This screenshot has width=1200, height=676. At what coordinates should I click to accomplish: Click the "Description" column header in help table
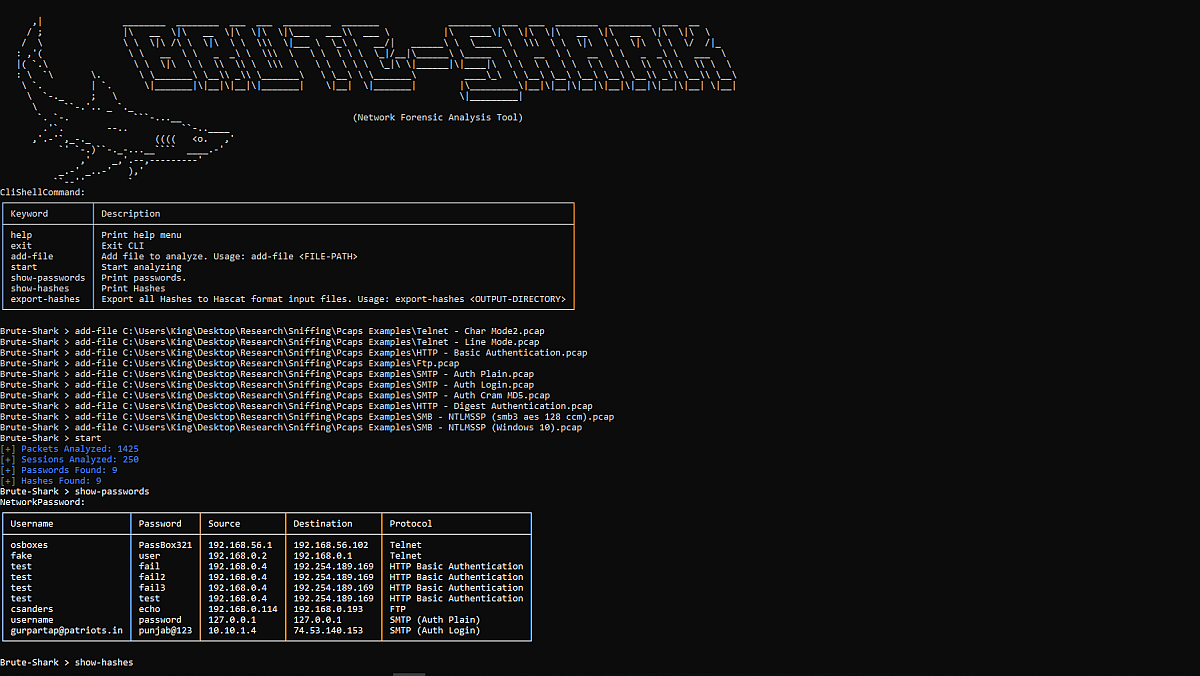[130, 213]
